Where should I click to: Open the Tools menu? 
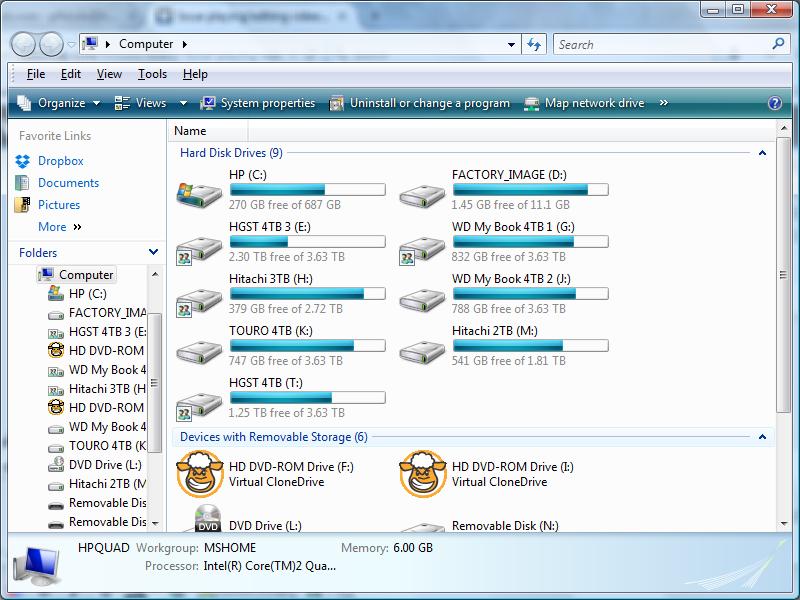point(152,74)
